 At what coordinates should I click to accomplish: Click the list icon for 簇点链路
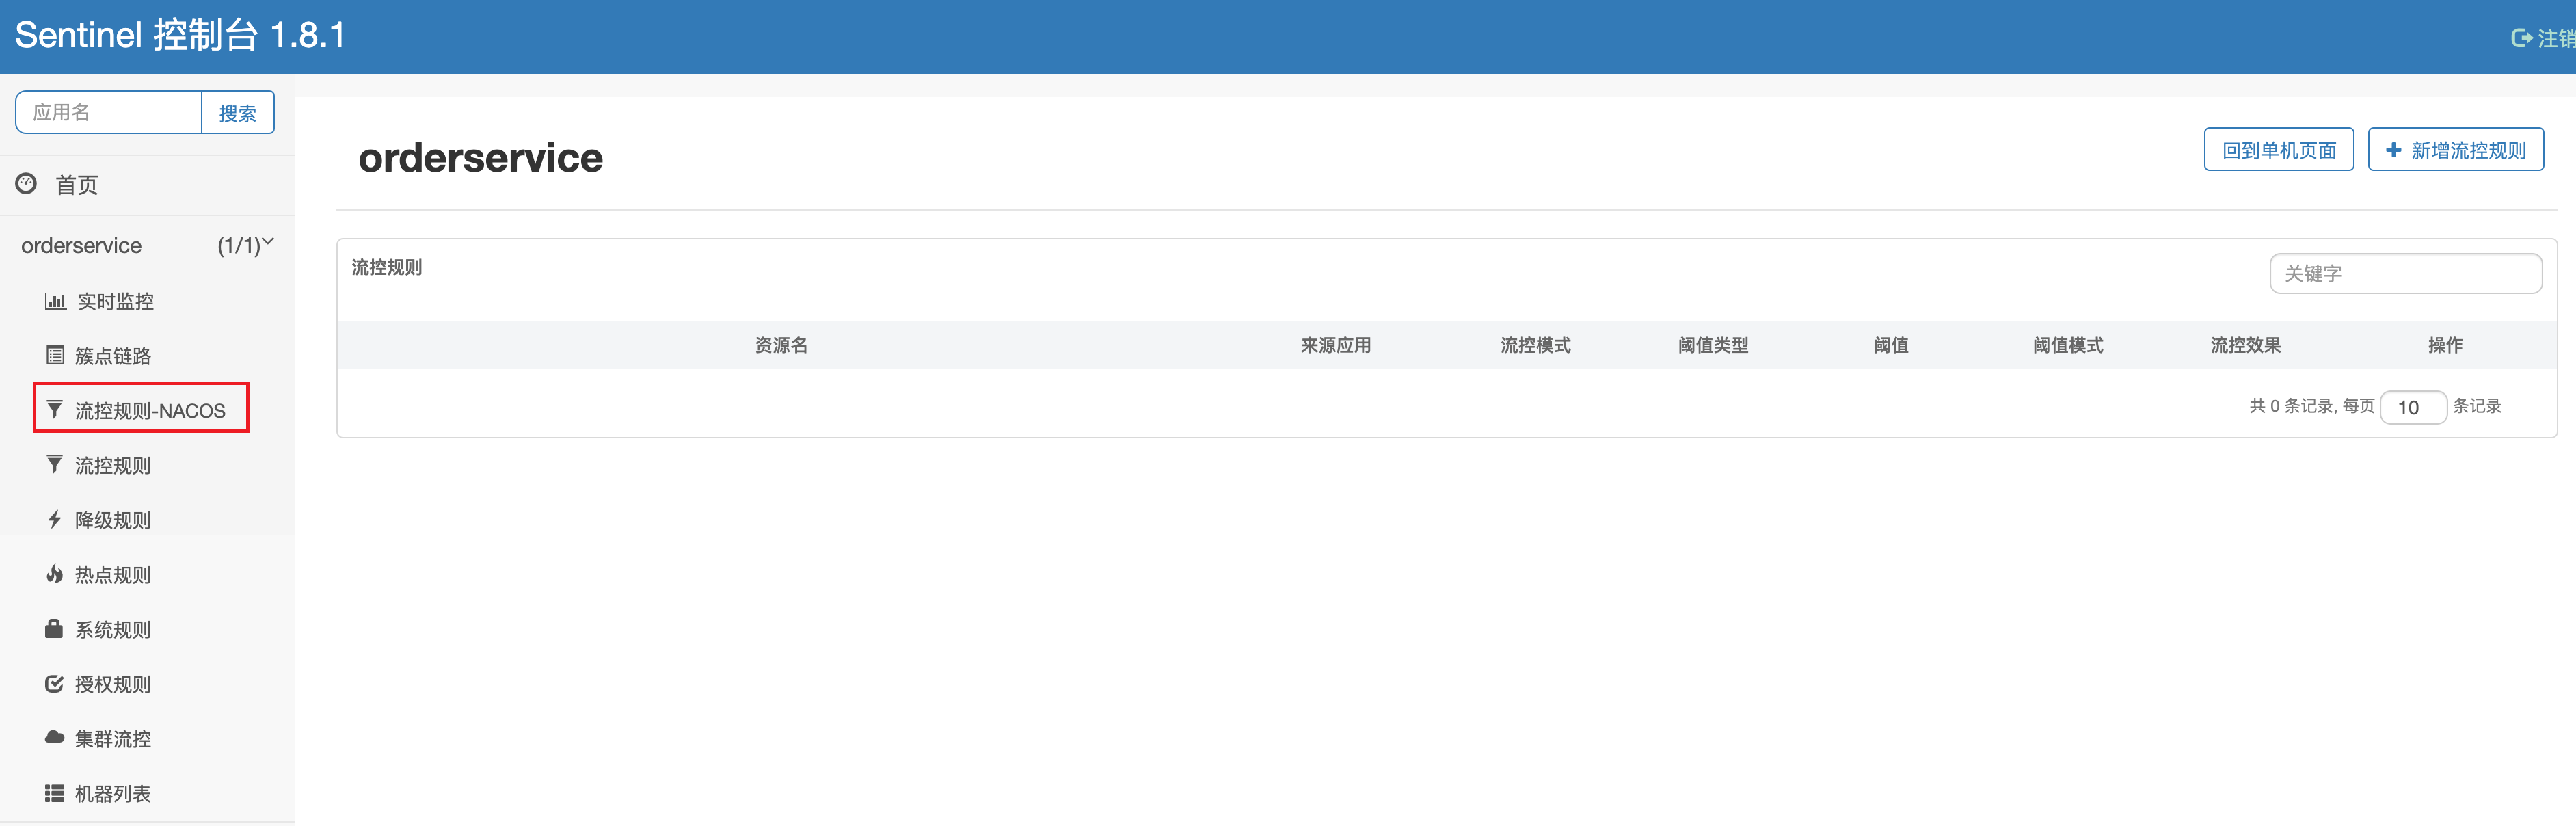[x=55, y=355]
